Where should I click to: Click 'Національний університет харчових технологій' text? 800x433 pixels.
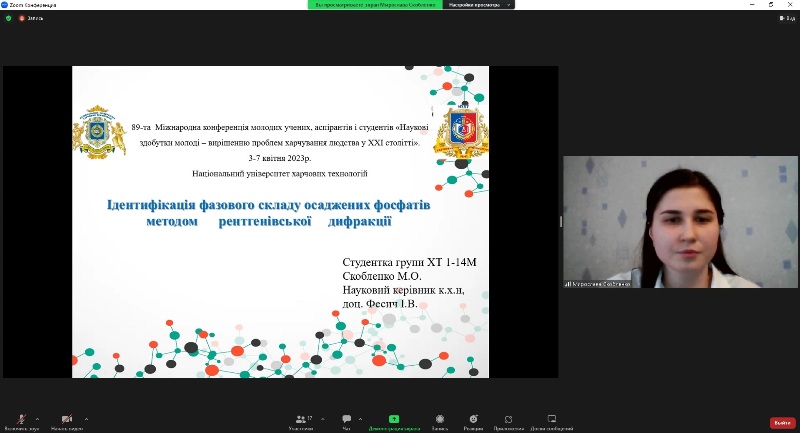click(280, 173)
